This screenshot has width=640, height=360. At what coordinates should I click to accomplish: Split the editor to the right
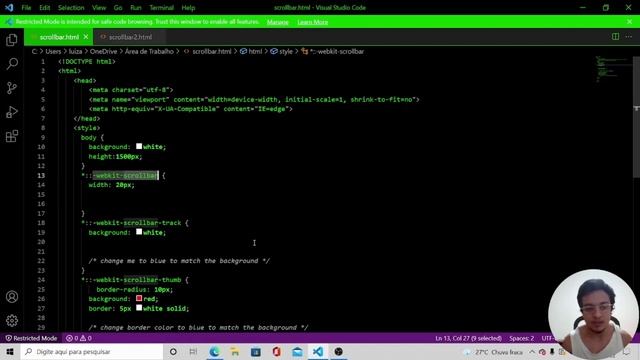(615, 37)
